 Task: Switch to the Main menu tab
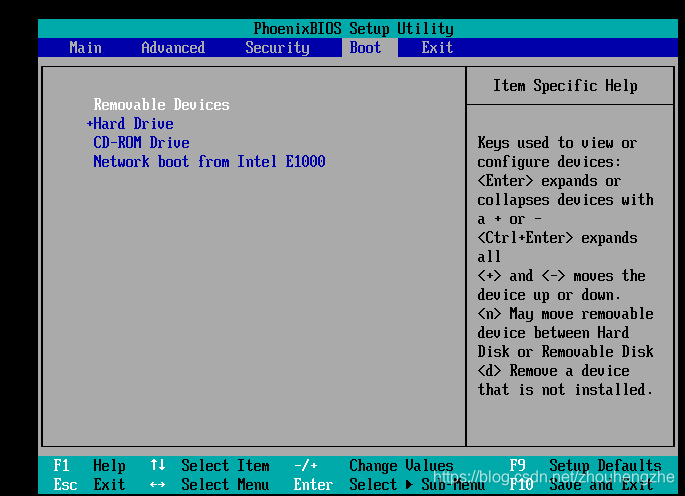[85, 48]
